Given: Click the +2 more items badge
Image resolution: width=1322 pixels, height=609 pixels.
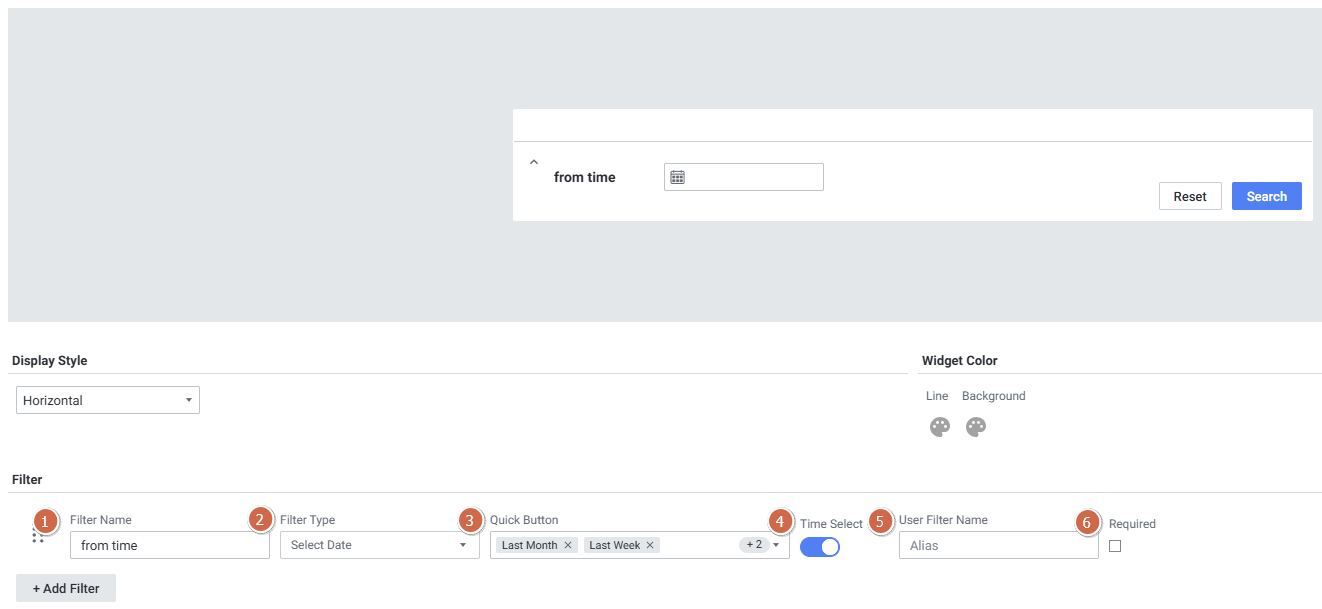Looking at the screenshot, I should 753,545.
